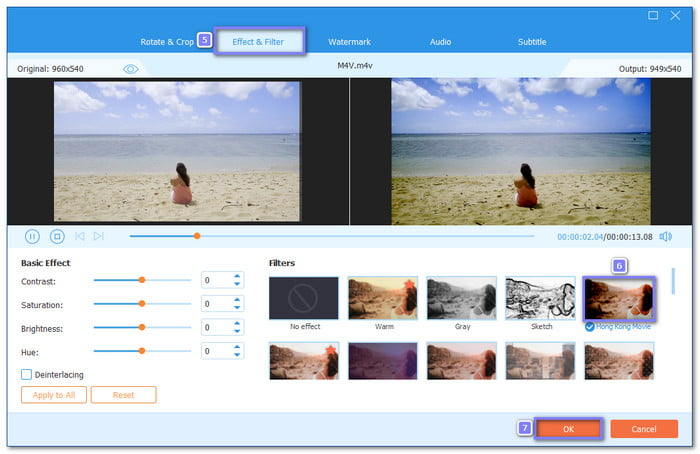Select the No effect filter
The image size is (700, 454).
click(x=304, y=298)
